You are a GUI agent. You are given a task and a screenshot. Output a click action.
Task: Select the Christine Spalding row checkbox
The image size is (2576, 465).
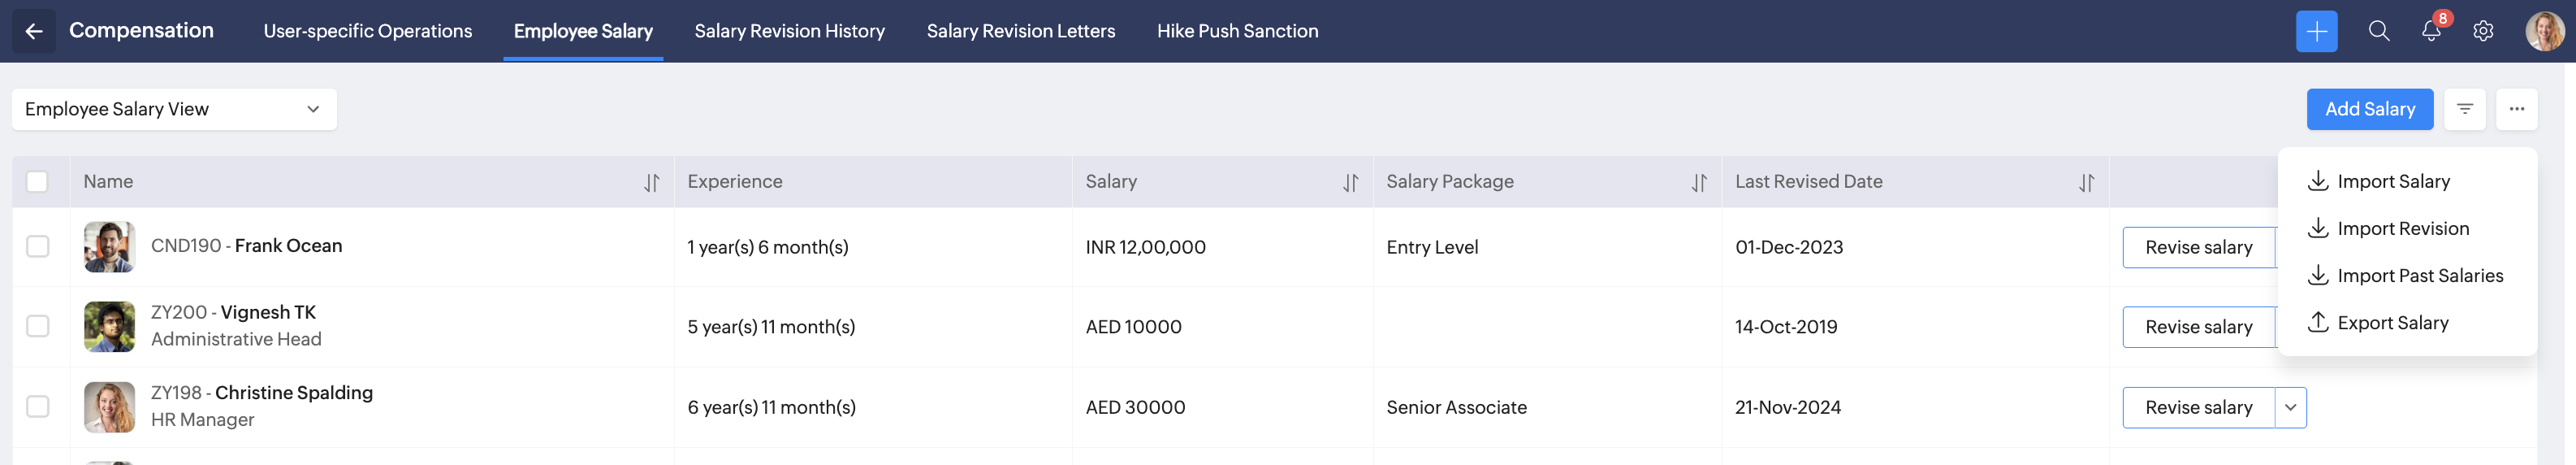pos(37,406)
